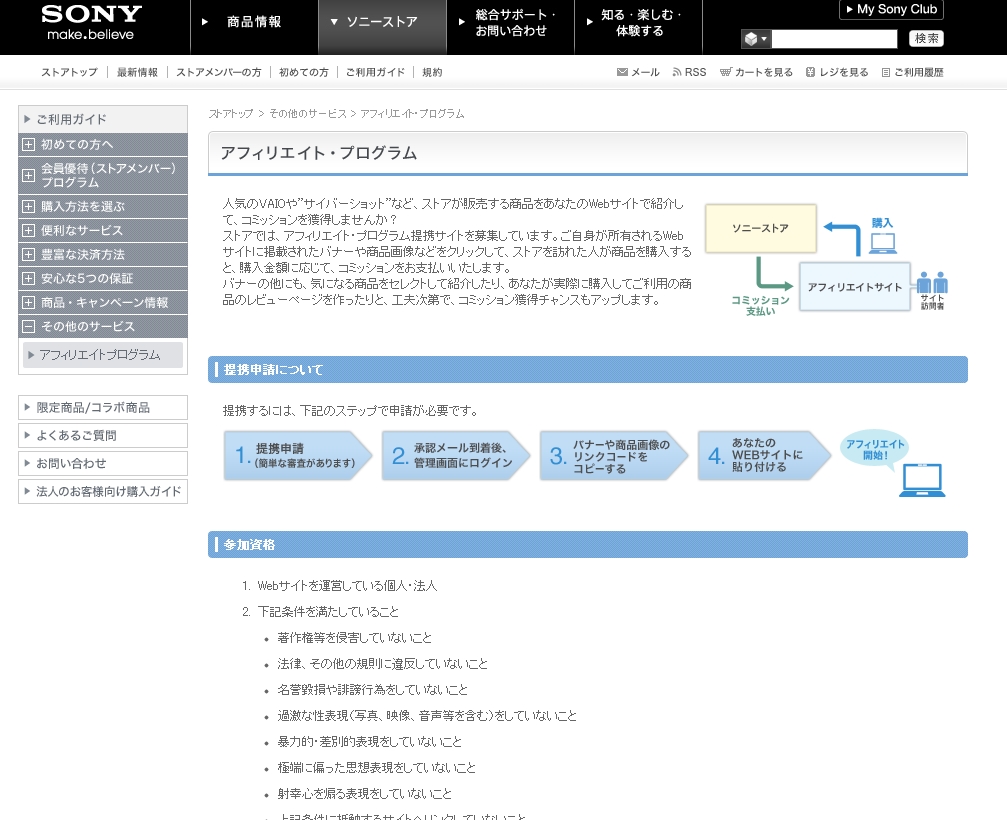This screenshot has height=820, width=1007.
Task: Click step 3 リンクコードをコピーする arrow
Action: (614, 455)
